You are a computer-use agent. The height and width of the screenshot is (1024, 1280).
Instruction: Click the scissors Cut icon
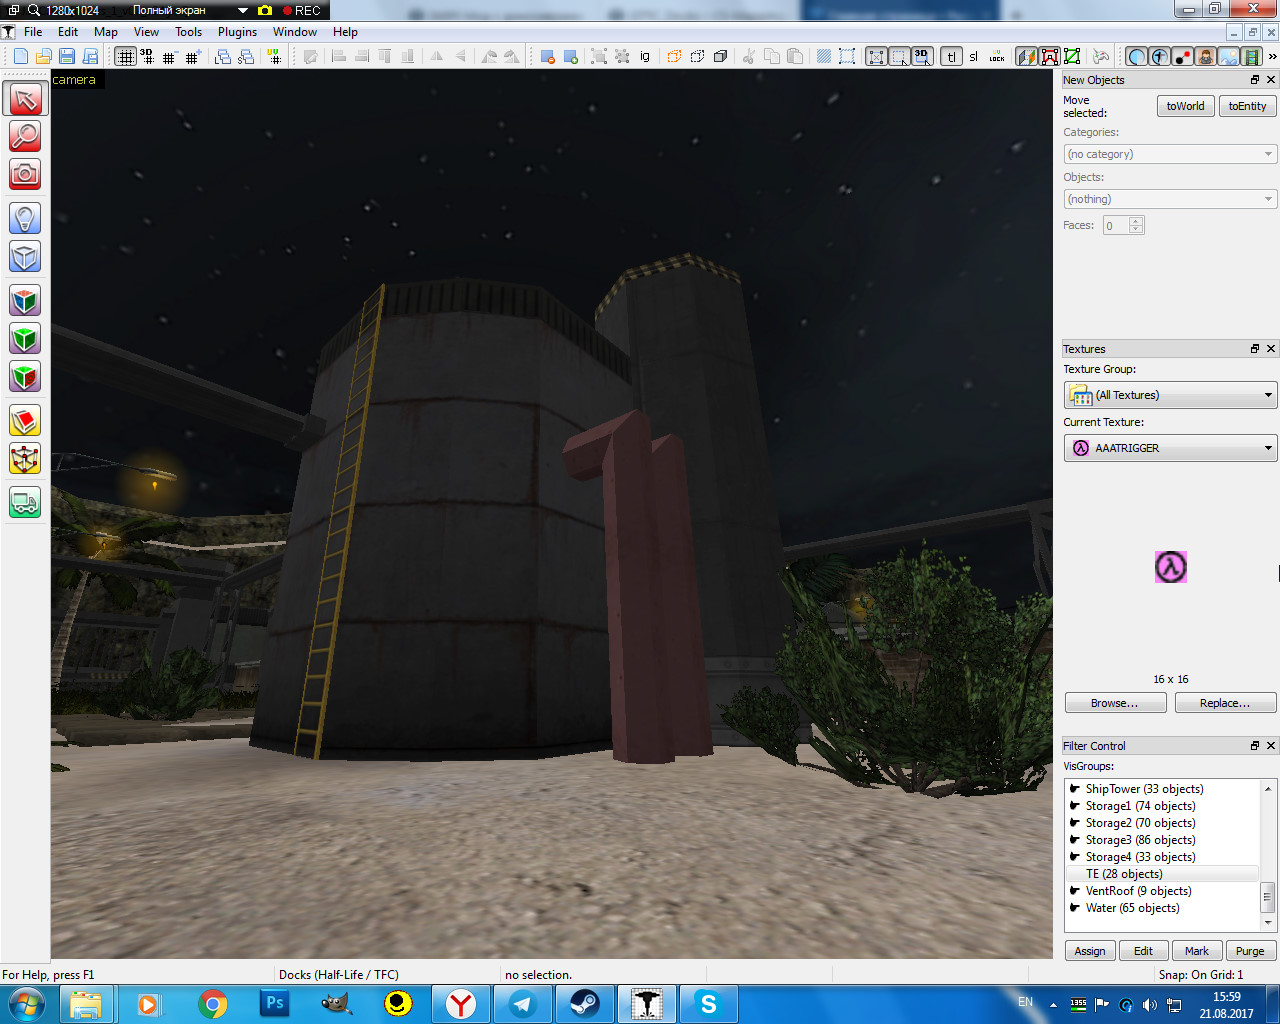pos(748,56)
